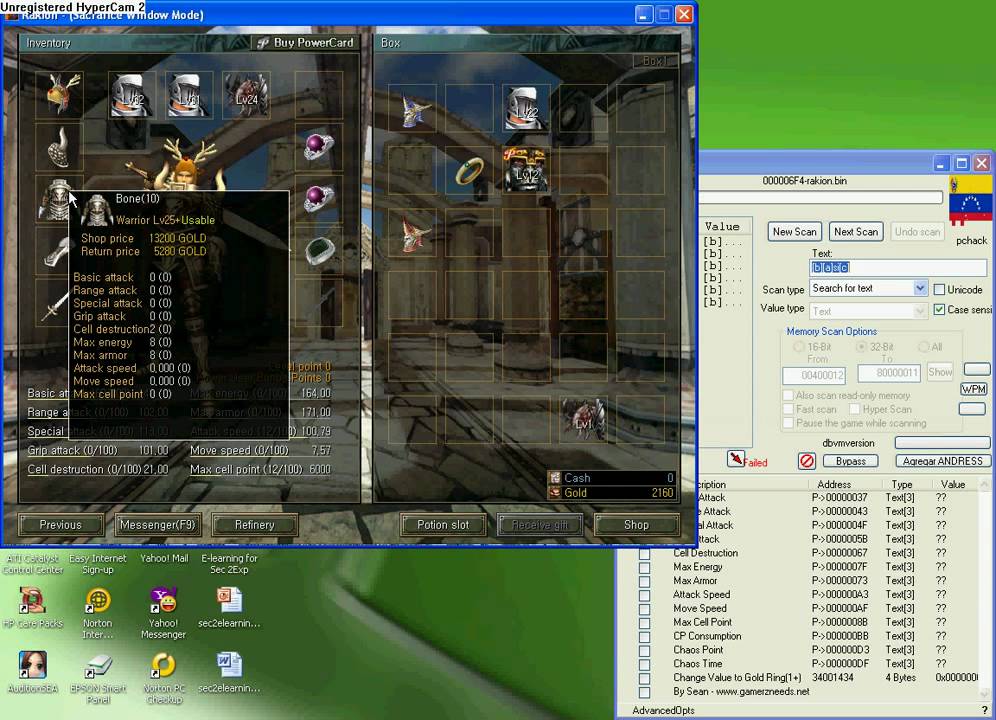Click the Previous button
The width and height of the screenshot is (996, 720).
click(60, 525)
